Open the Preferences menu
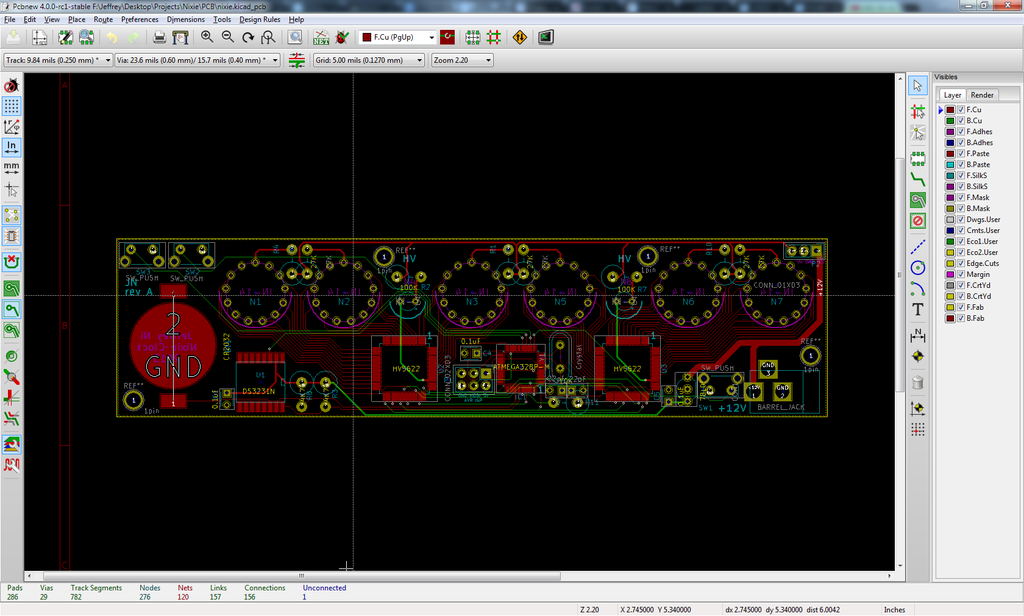The image size is (1024, 616). tap(140, 20)
